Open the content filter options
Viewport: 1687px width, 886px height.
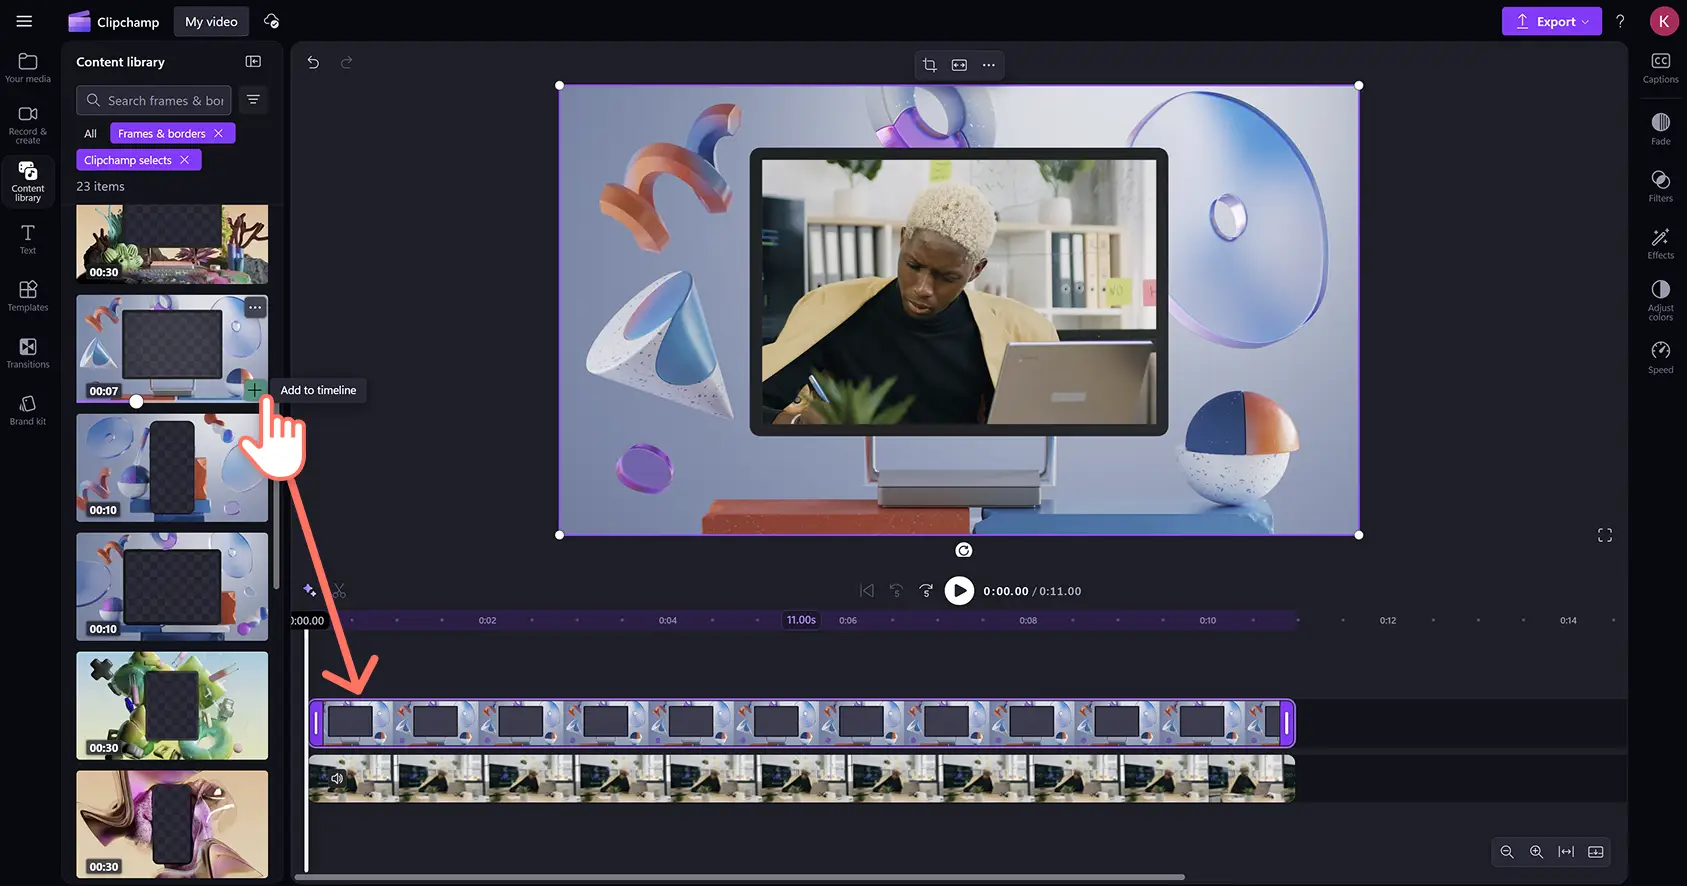point(253,100)
